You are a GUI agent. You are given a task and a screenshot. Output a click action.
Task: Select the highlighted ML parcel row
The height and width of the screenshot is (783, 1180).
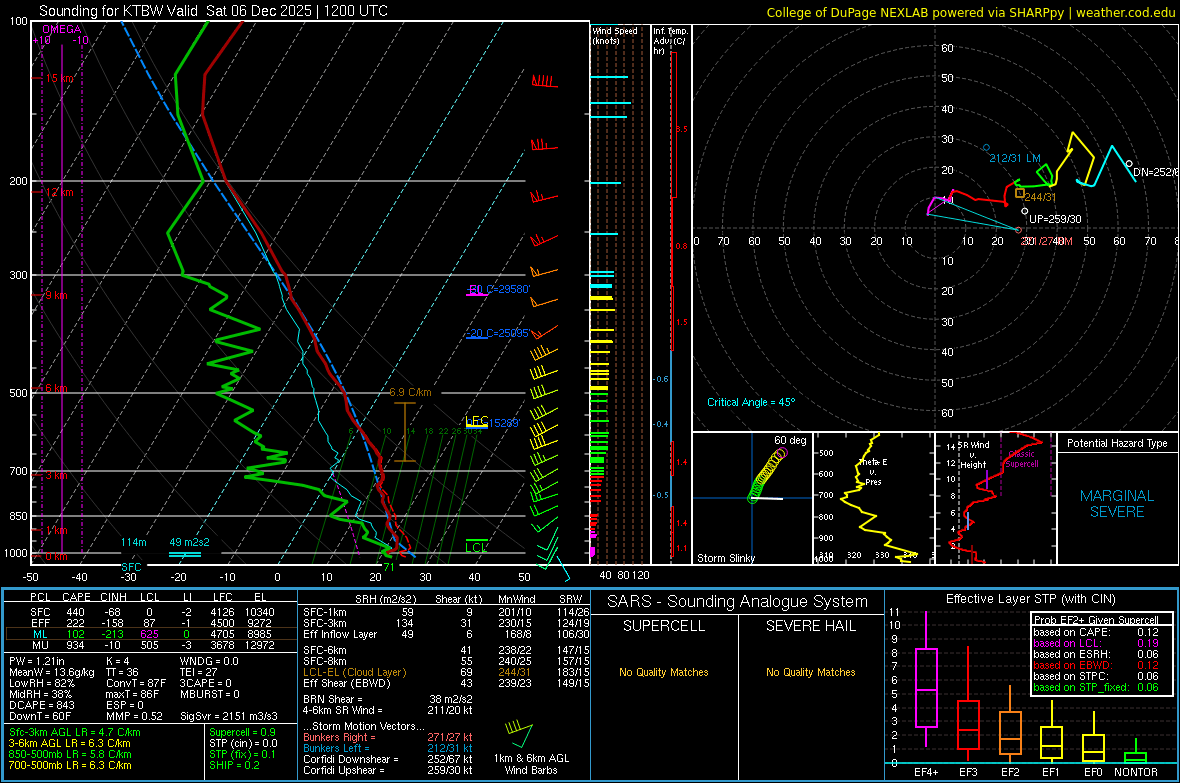coord(151,634)
